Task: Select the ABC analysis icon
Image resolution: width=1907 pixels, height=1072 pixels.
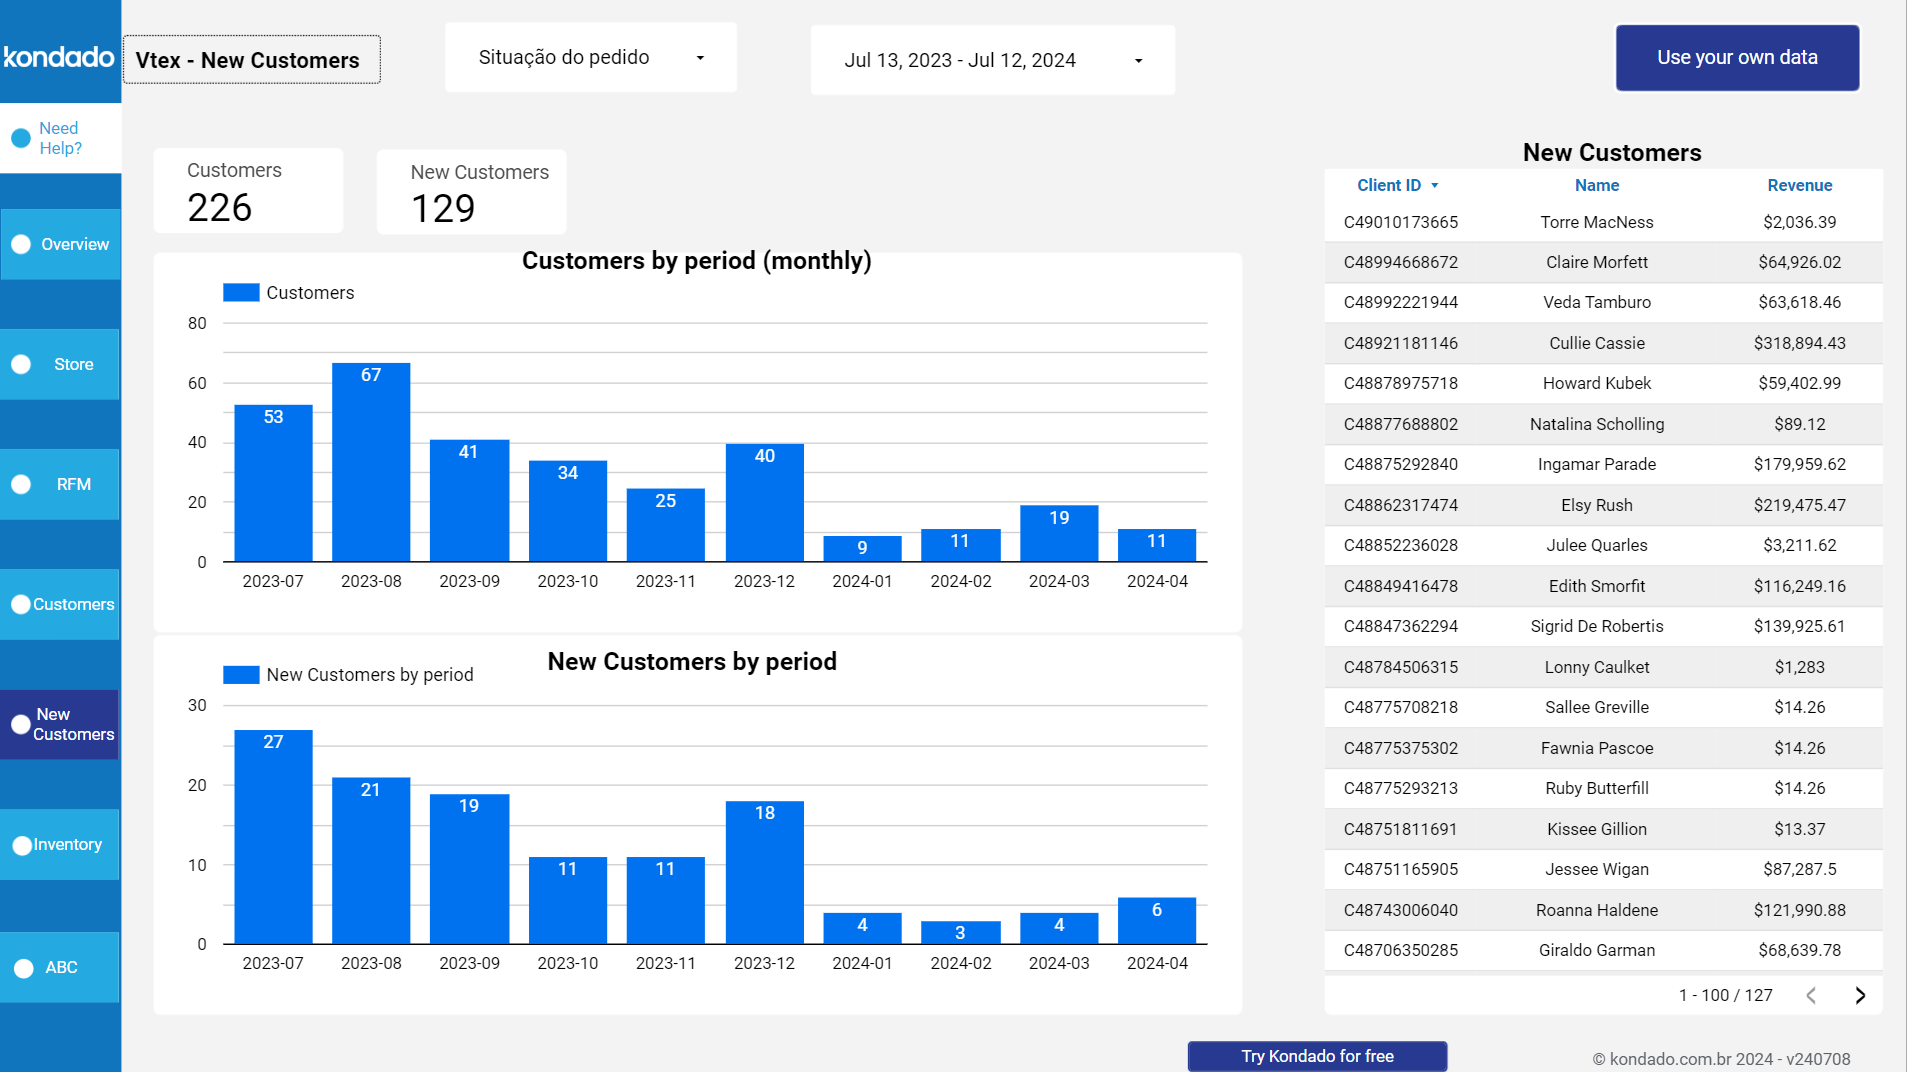Action: point(21,967)
